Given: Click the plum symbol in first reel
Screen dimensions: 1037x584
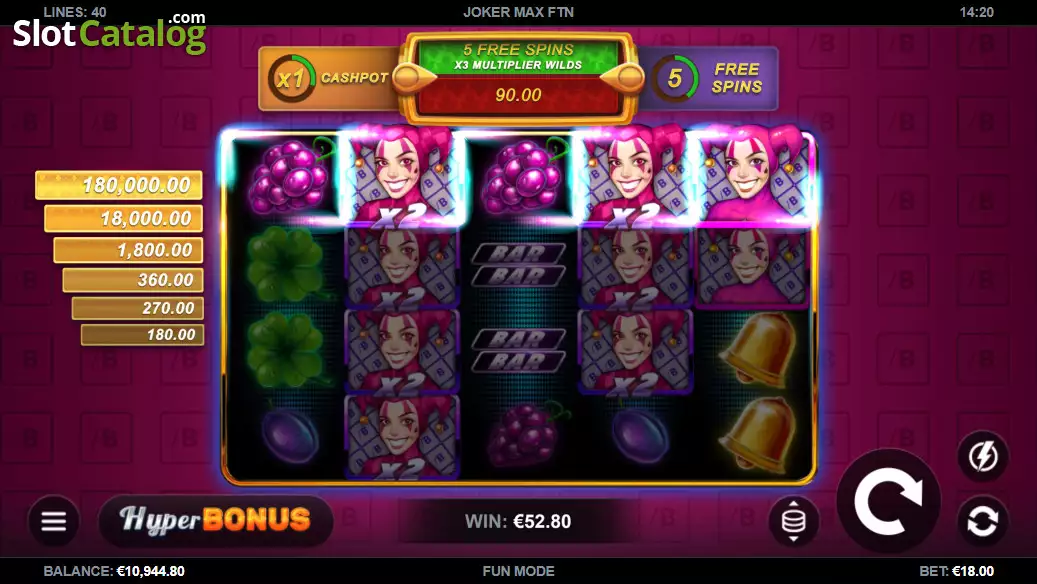Looking at the screenshot, I should 288,435.
